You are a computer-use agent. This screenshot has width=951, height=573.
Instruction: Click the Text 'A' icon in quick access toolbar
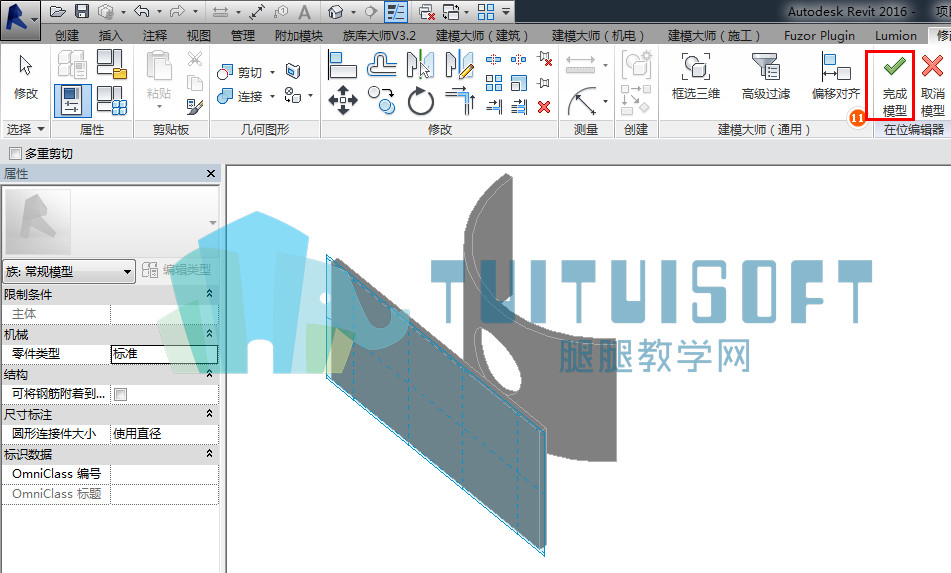pyautogui.click(x=304, y=12)
